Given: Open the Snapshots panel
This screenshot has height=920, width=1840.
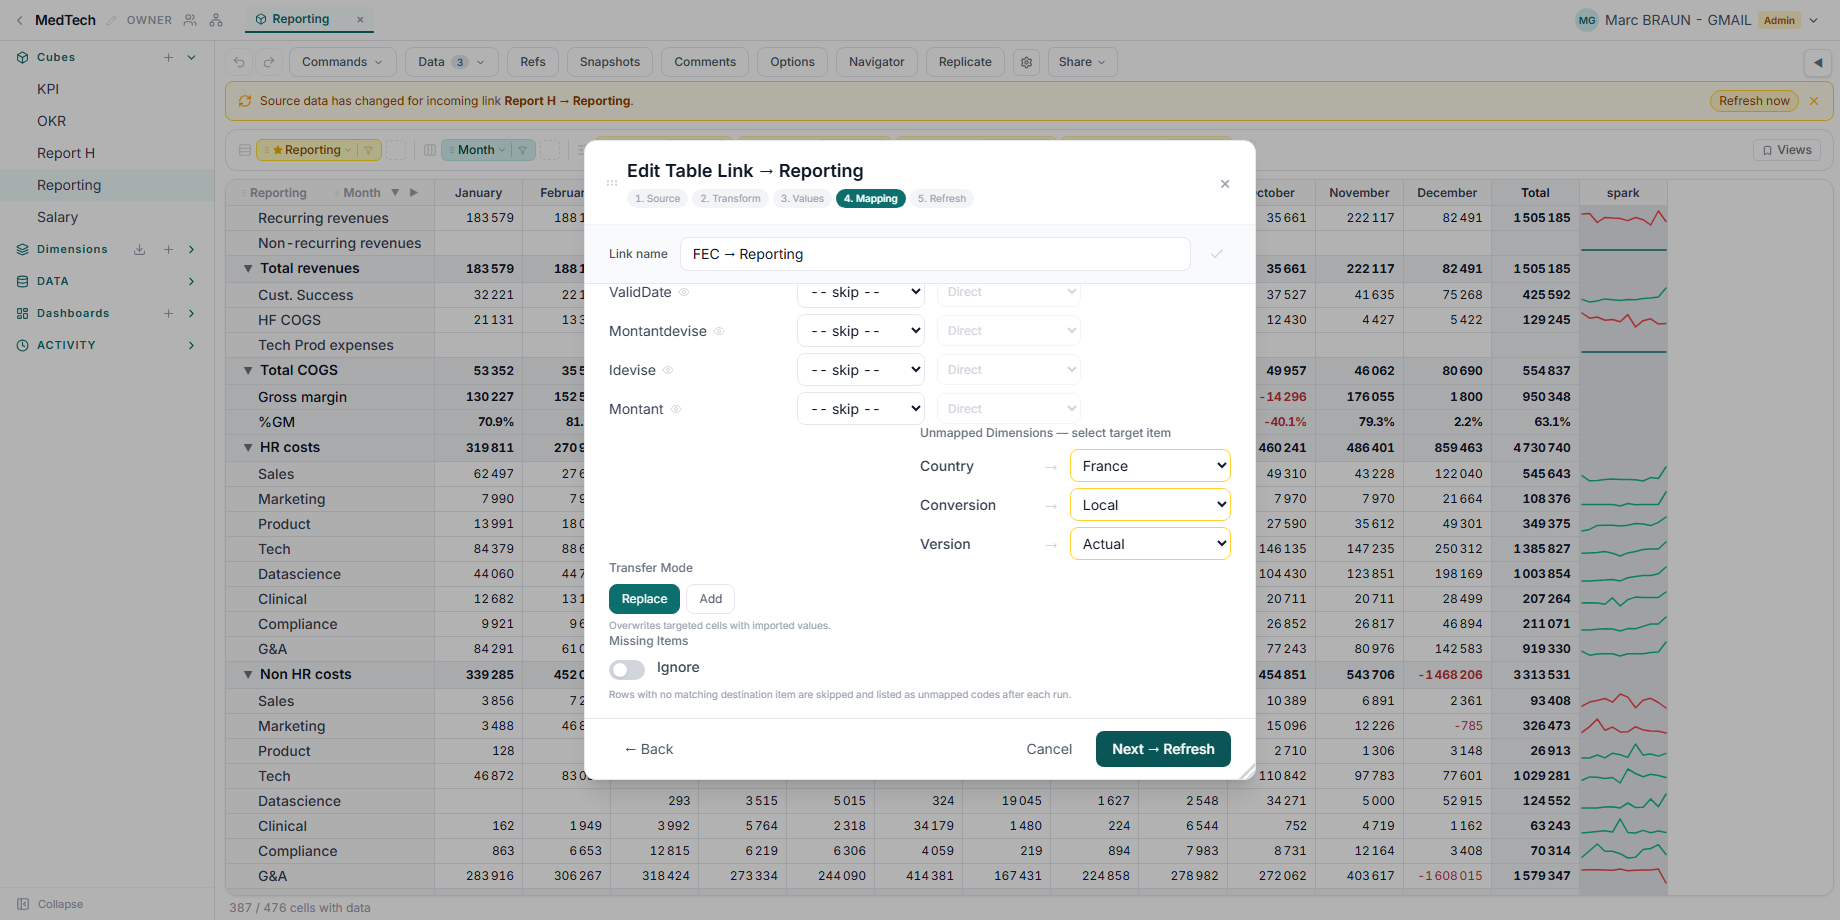Looking at the screenshot, I should pyautogui.click(x=610, y=62).
